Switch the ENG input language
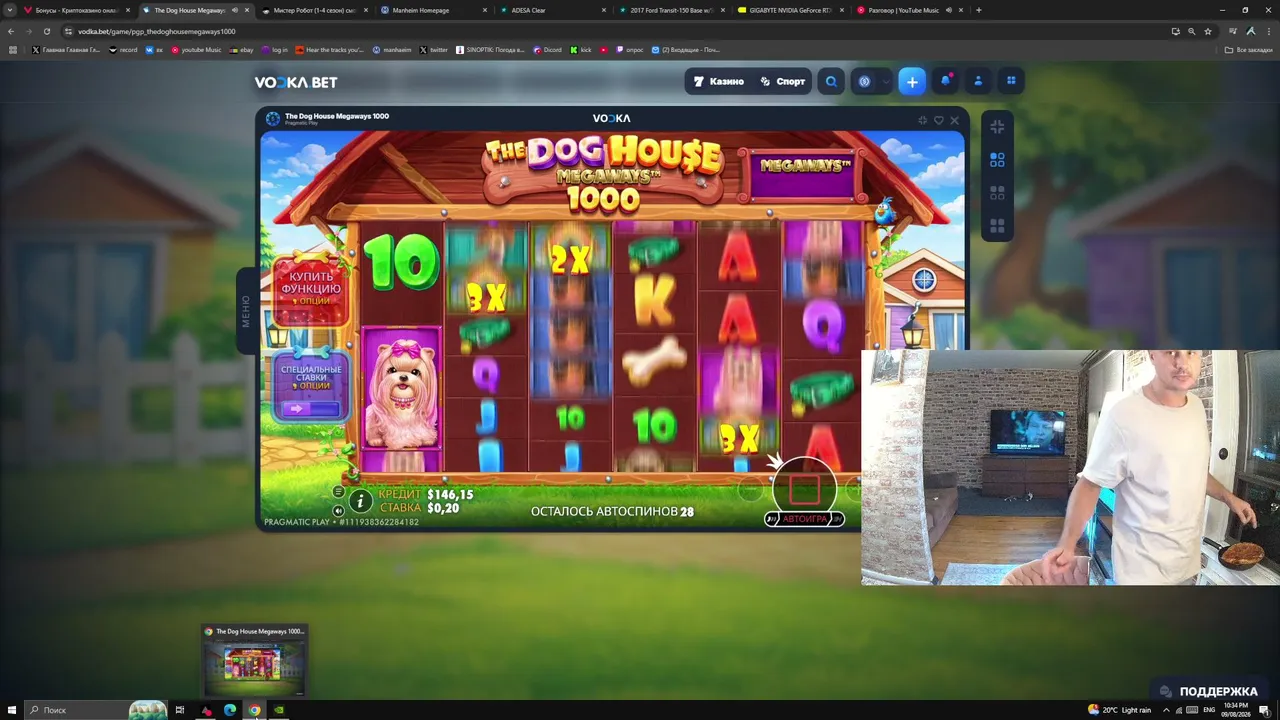This screenshot has height=720, width=1280. [x=1209, y=710]
